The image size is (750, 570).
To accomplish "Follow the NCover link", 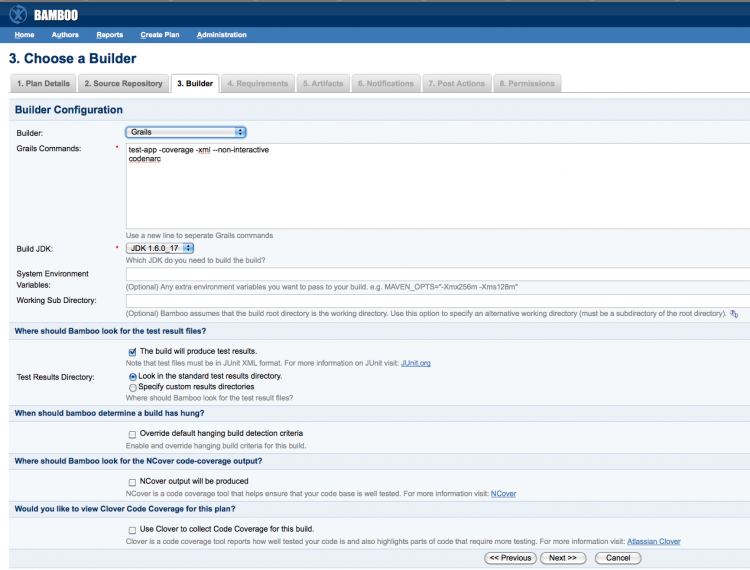I will 503,494.
